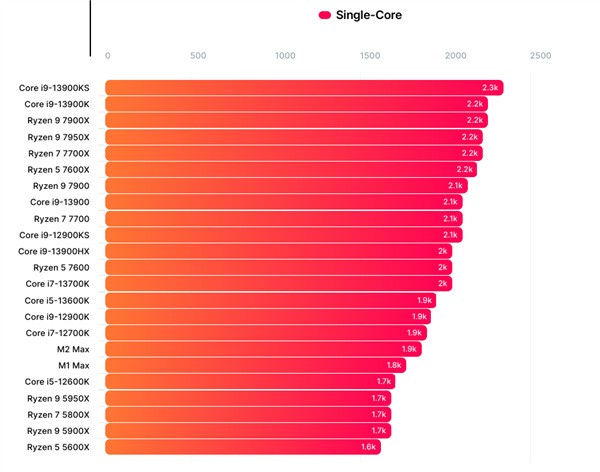Click the M1 Max label
Image resolution: width=600 pixels, height=472 pixels.
[x=74, y=366]
